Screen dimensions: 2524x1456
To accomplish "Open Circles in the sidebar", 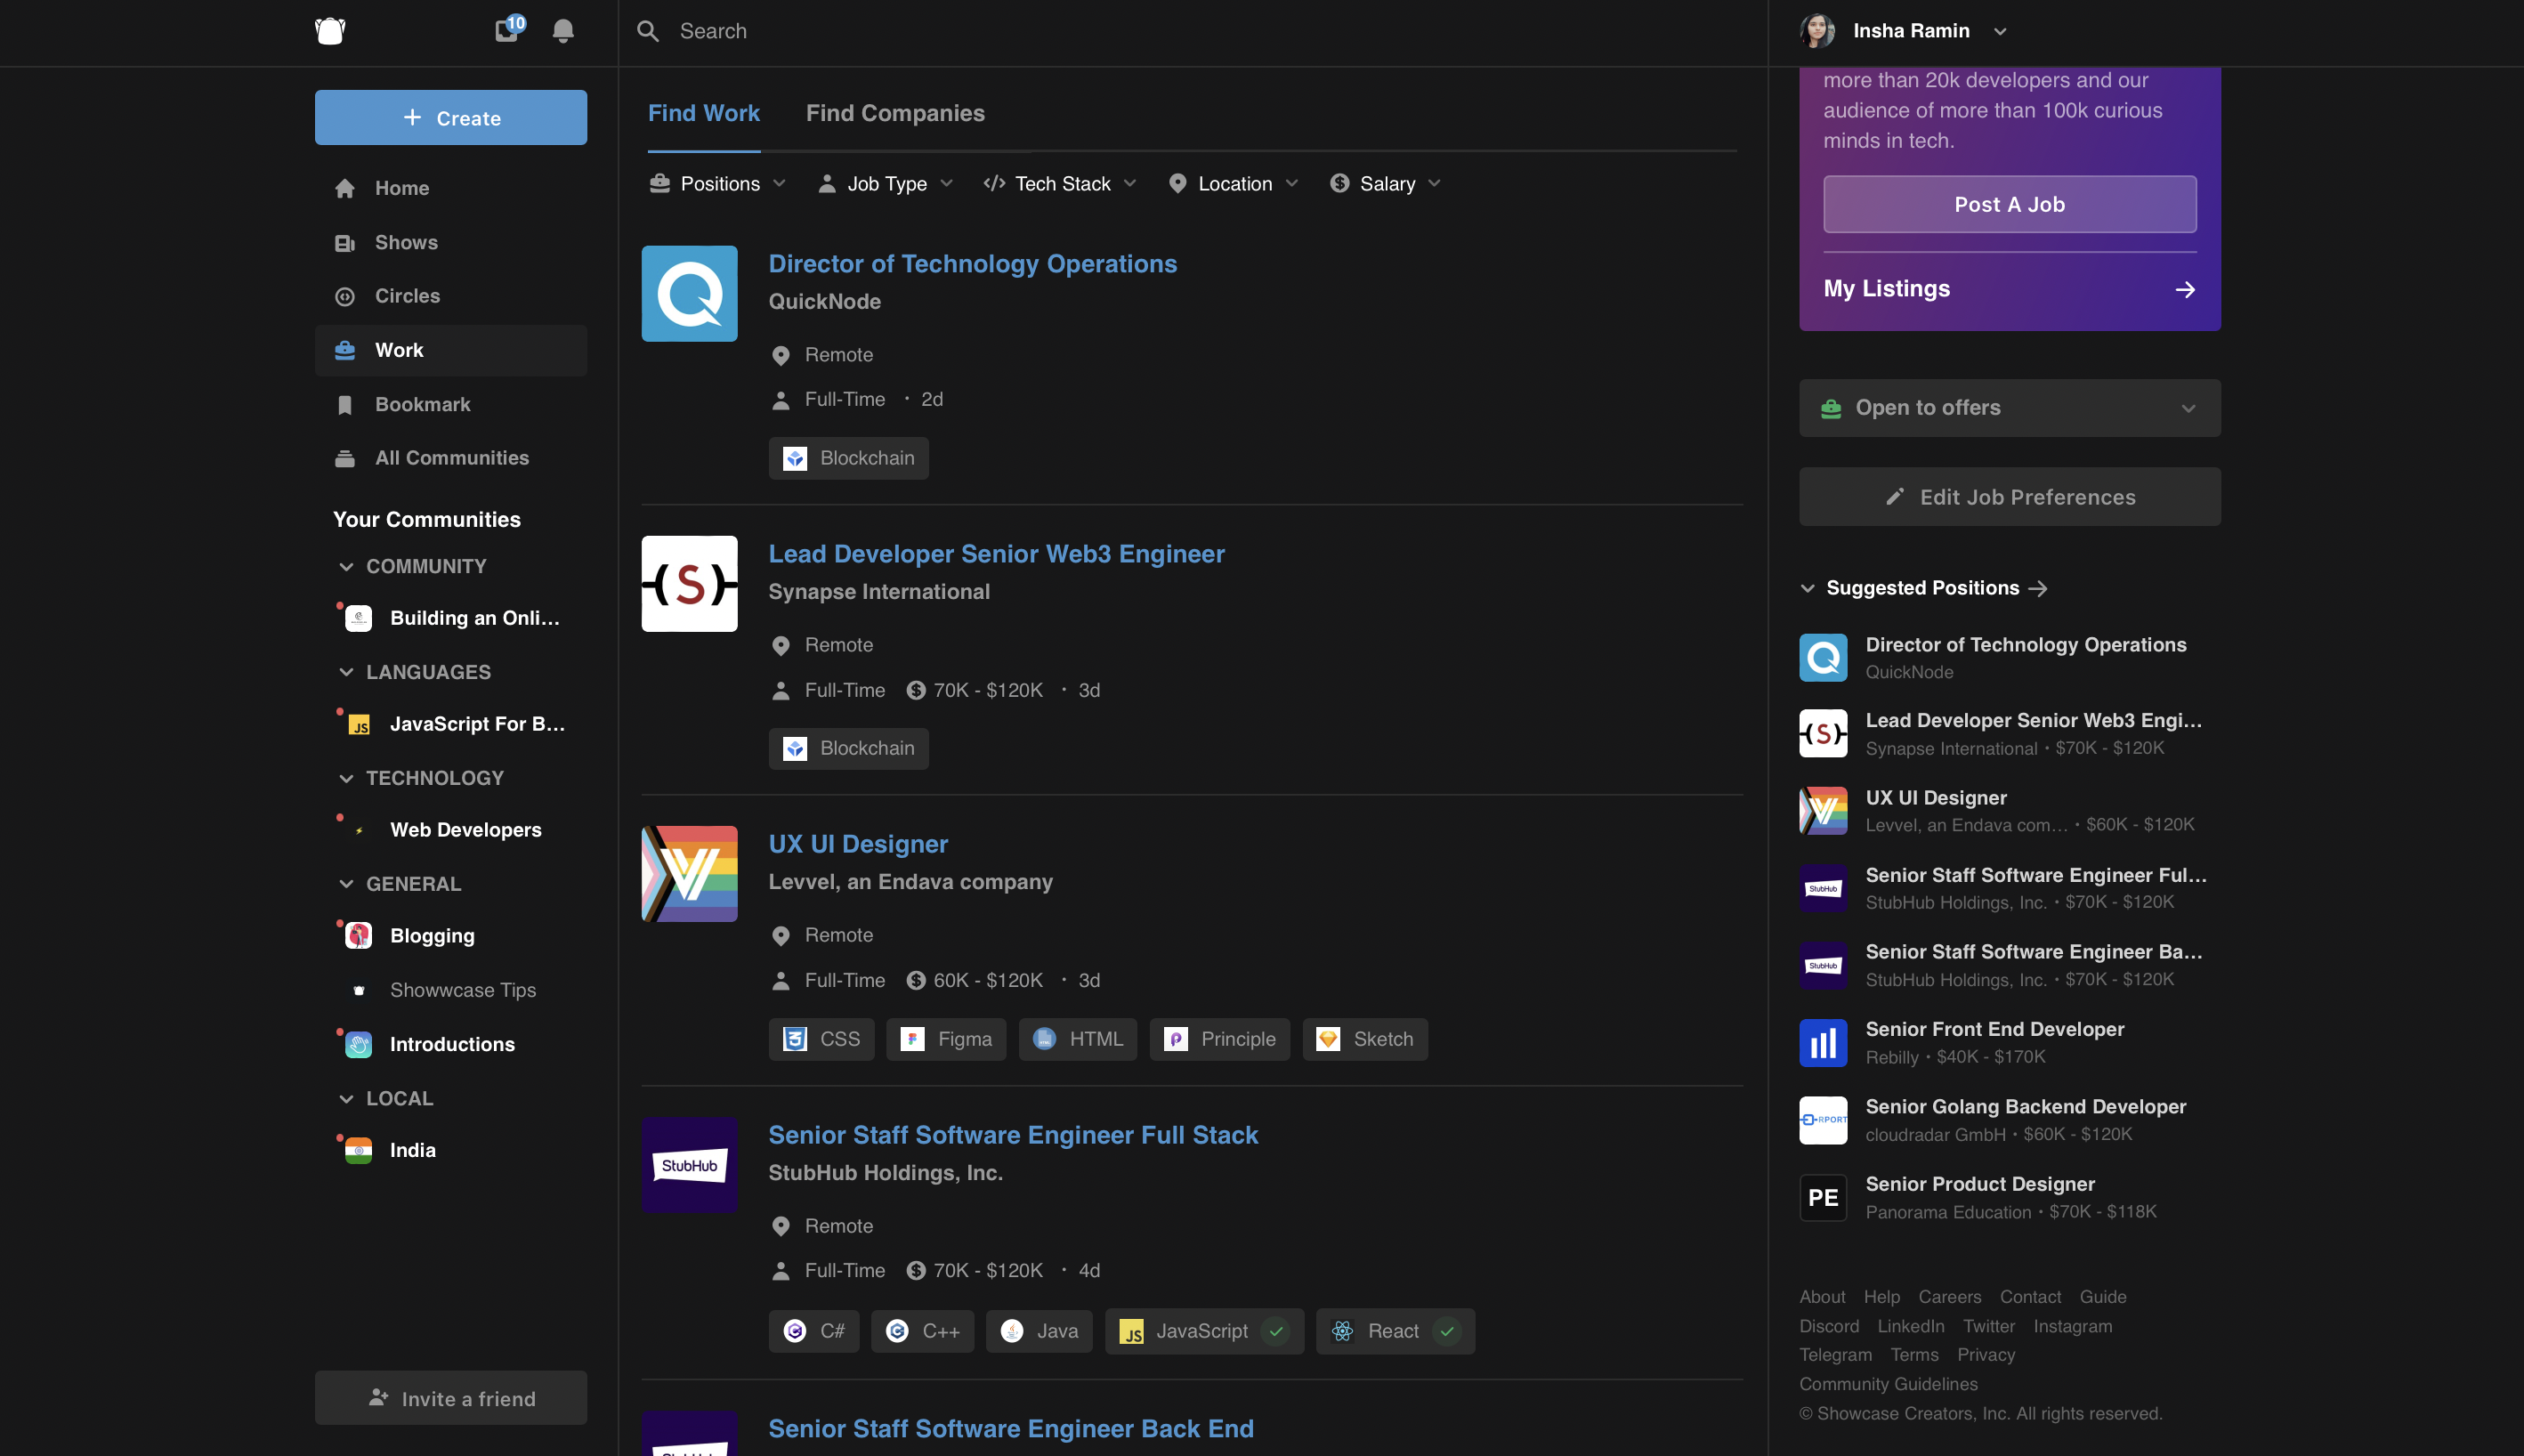I will [x=450, y=296].
